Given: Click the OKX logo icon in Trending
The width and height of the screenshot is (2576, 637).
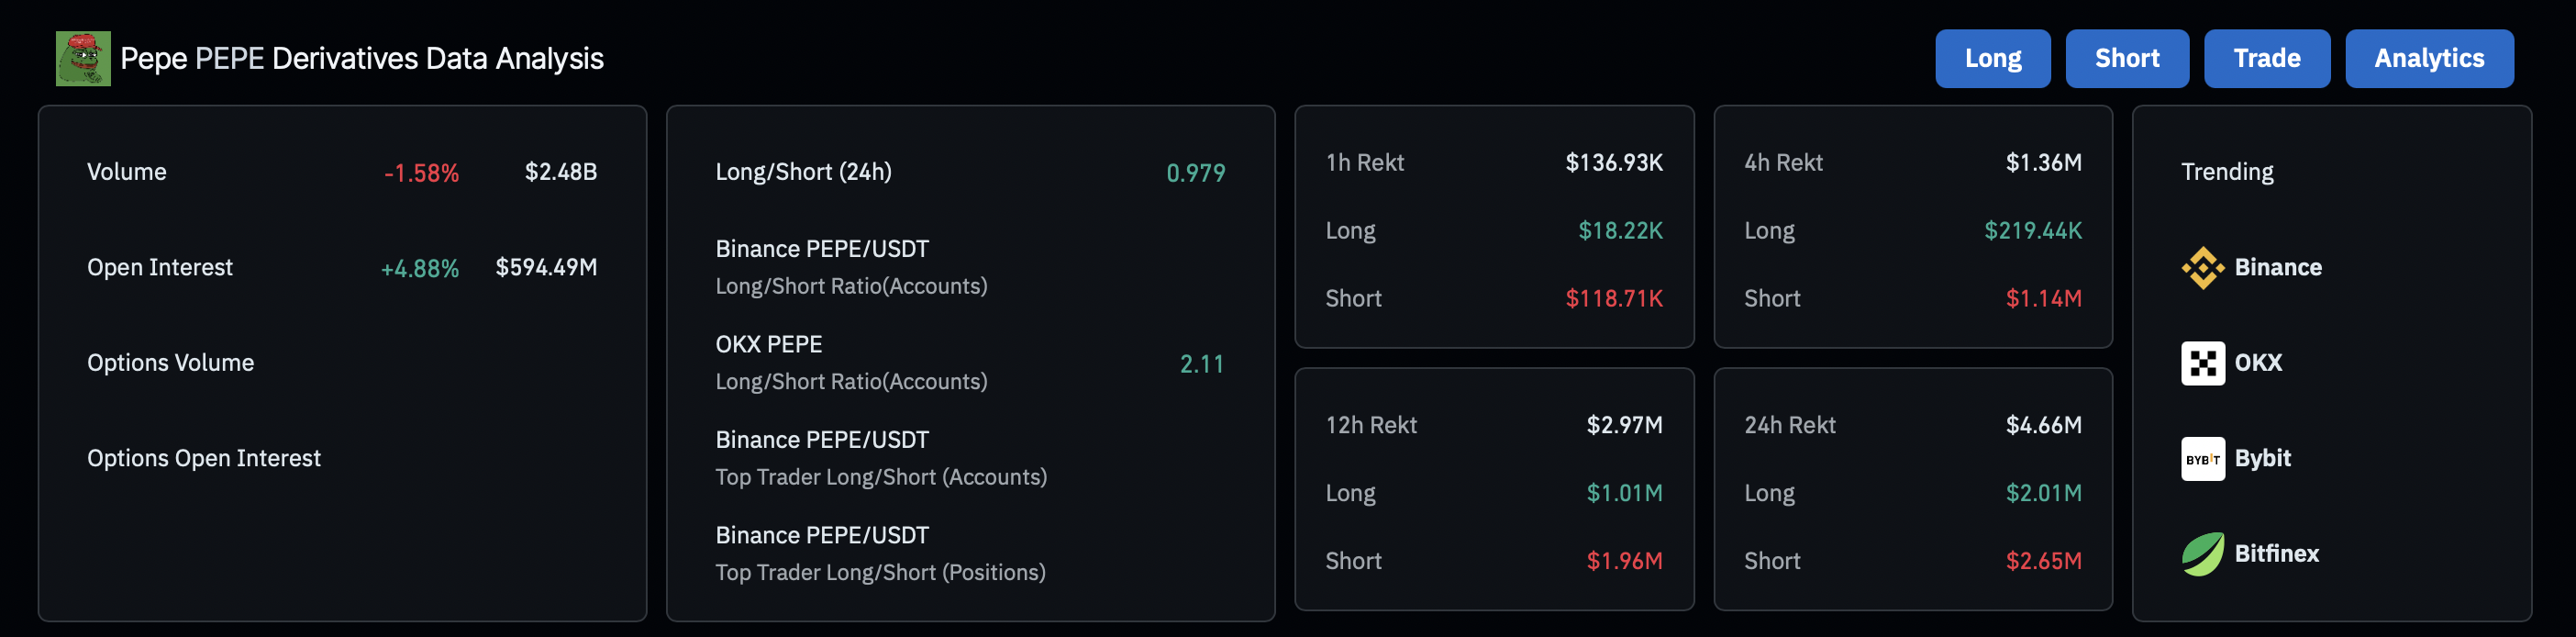Looking at the screenshot, I should click(2202, 363).
